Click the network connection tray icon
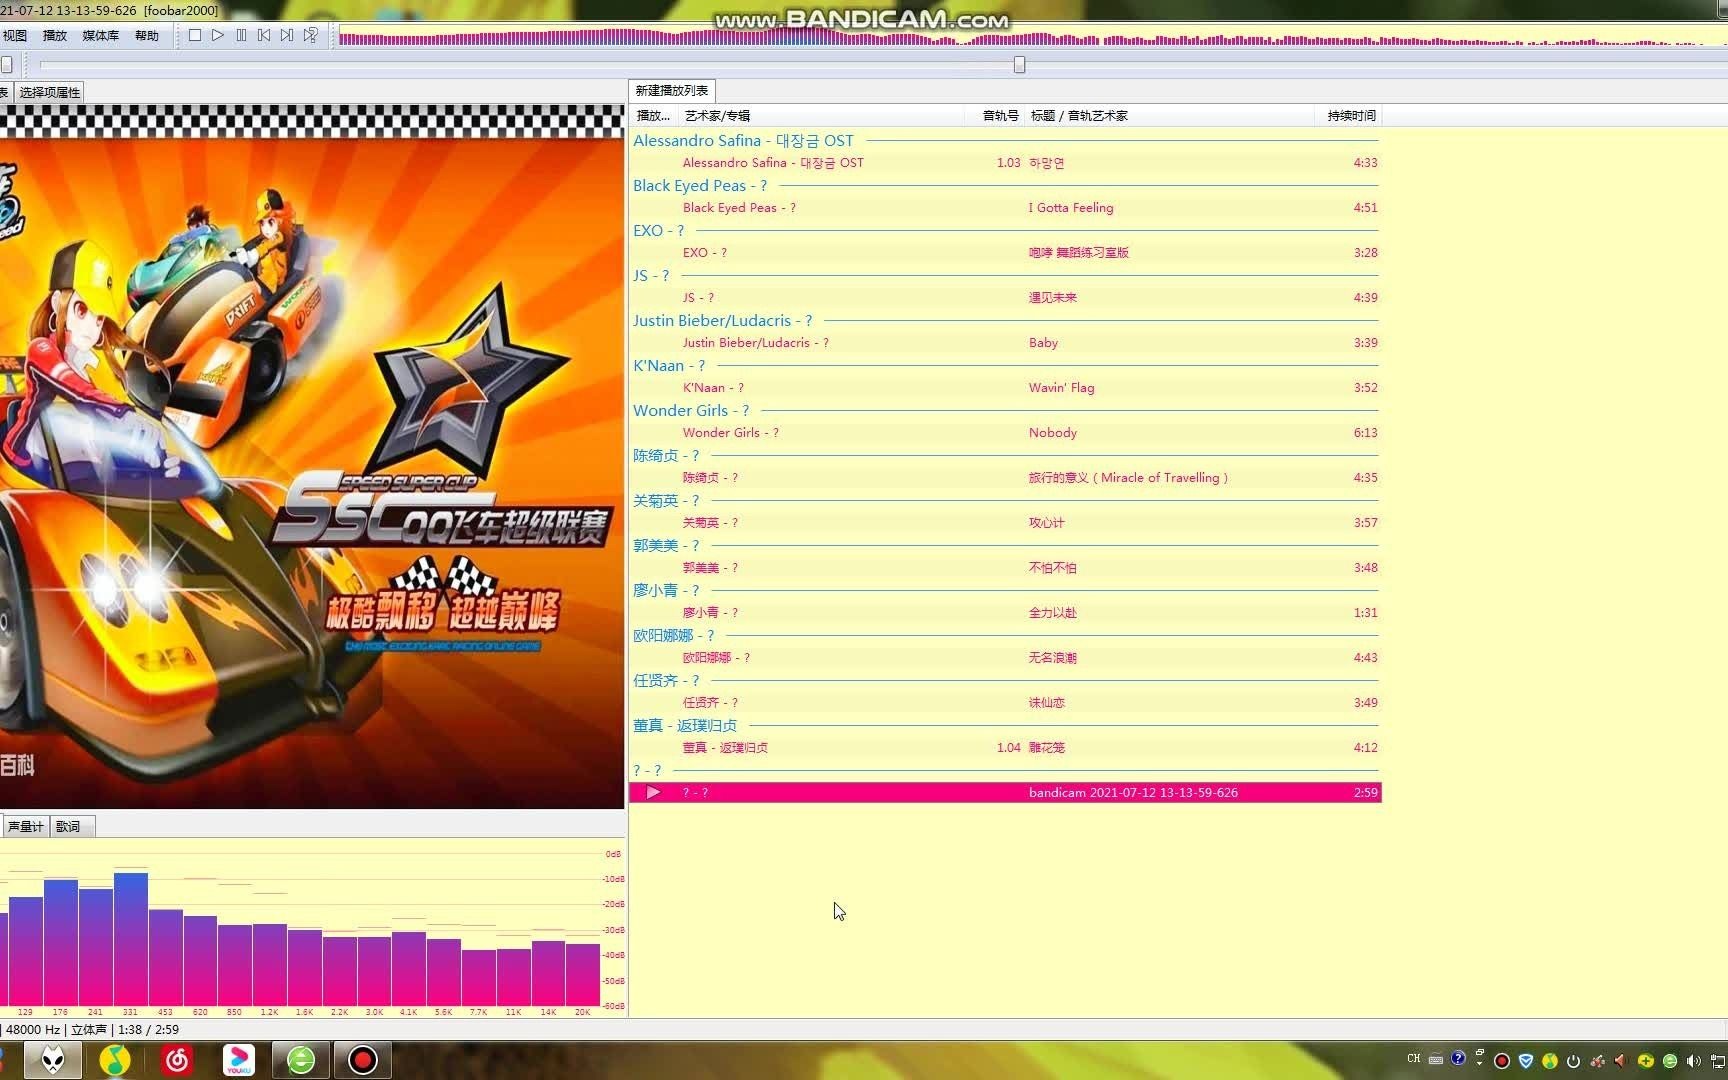This screenshot has height=1080, width=1728. 1719,1061
